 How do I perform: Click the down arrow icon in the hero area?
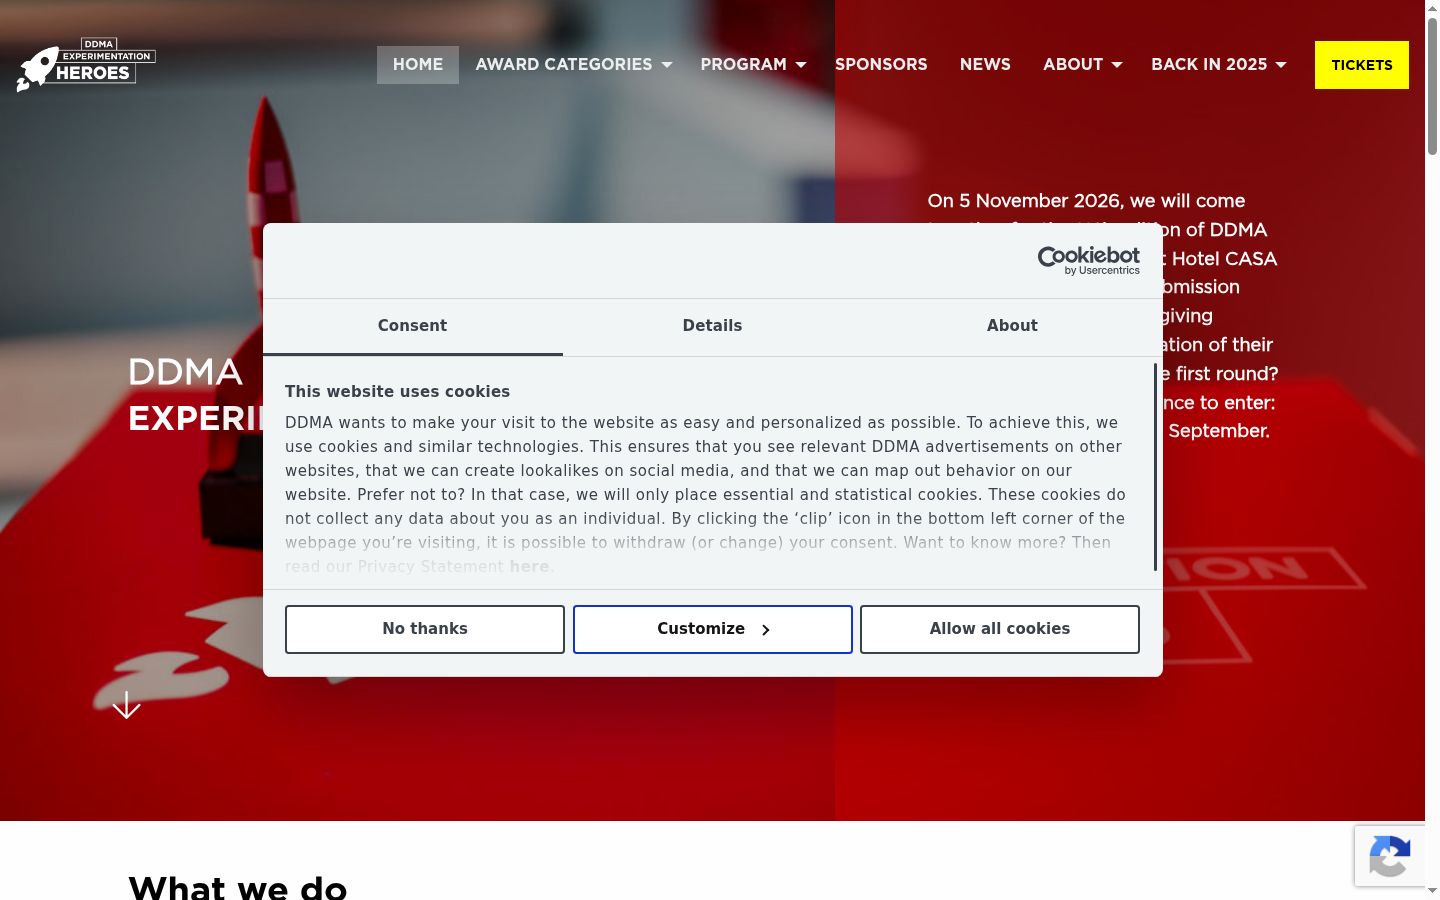[x=126, y=705]
